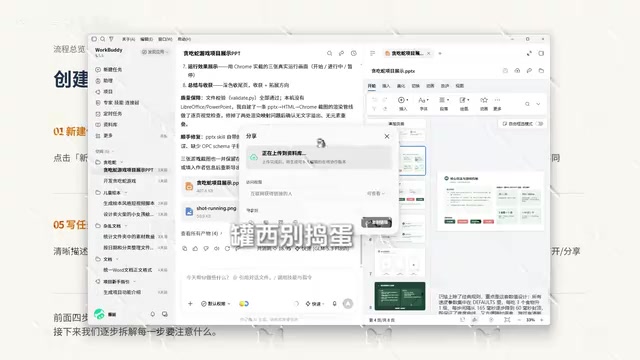Open 项目 in the left sidebar
This screenshot has height=360, width=640.
[x=104, y=92]
